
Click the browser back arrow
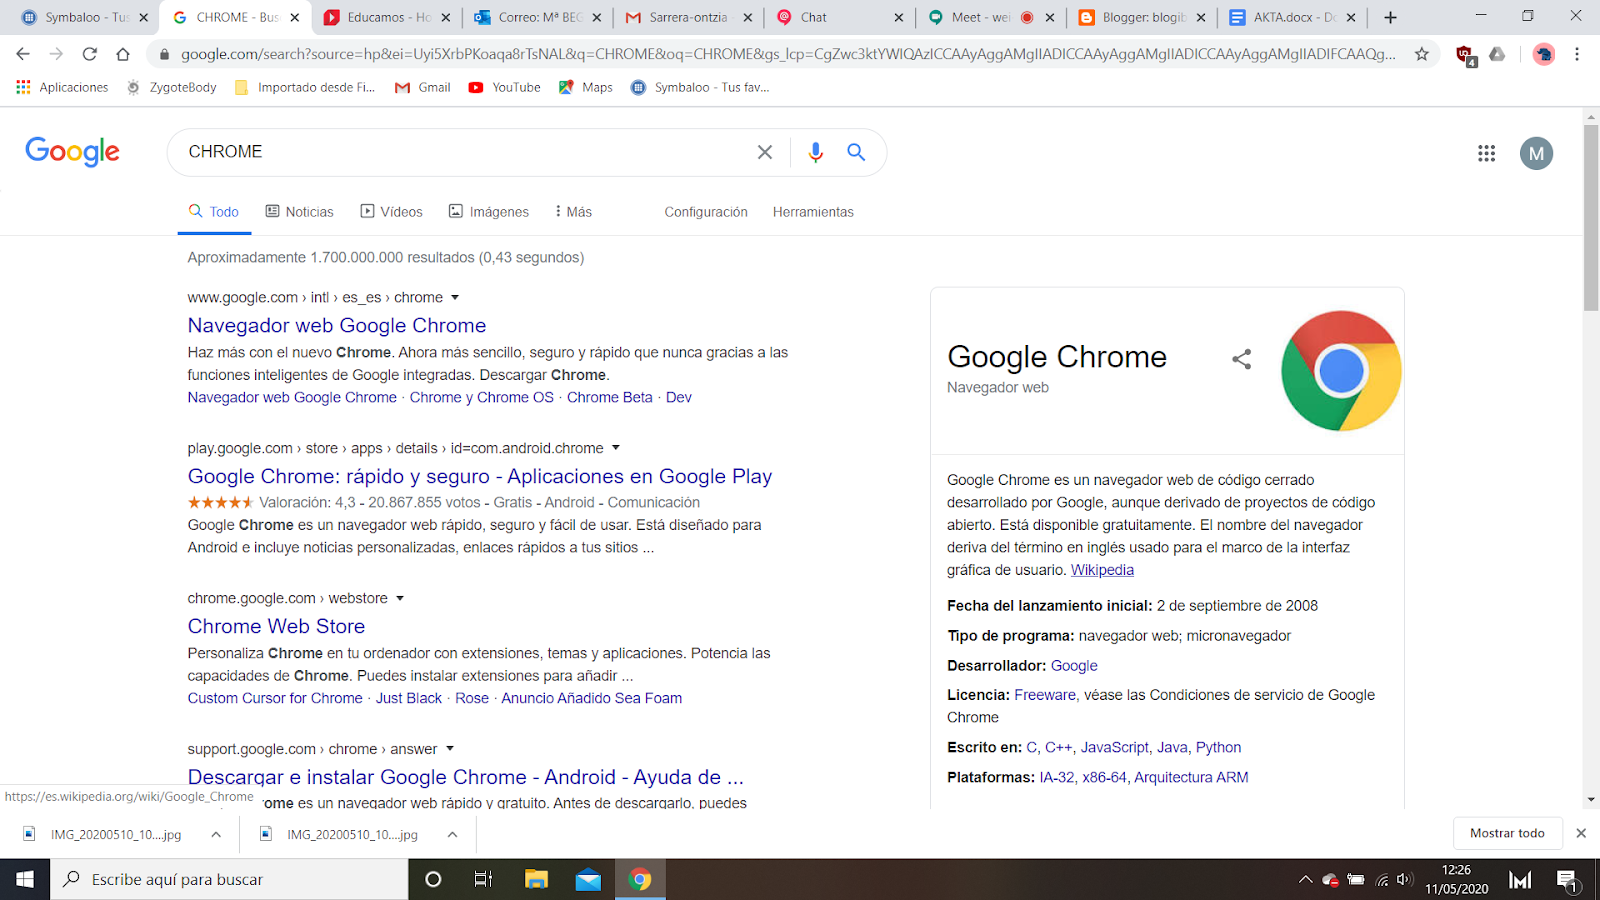click(x=23, y=54)
